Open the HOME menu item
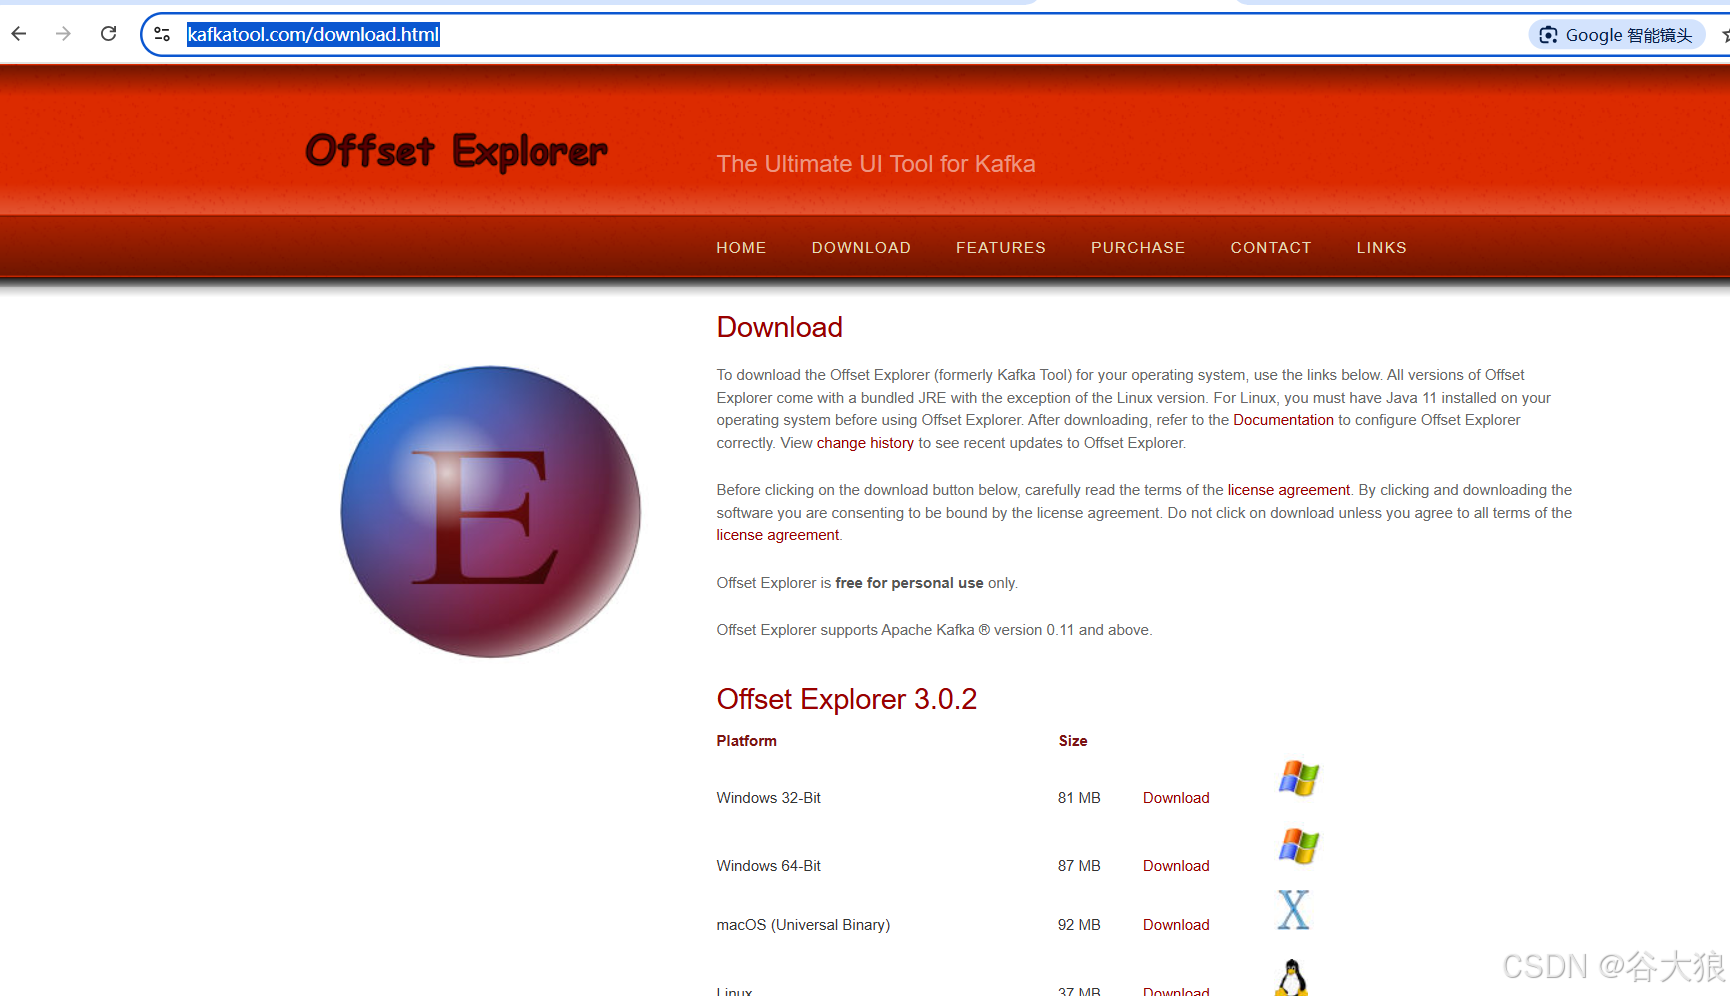This screenshot has width=1730, height=996. (x=741, y=248)
